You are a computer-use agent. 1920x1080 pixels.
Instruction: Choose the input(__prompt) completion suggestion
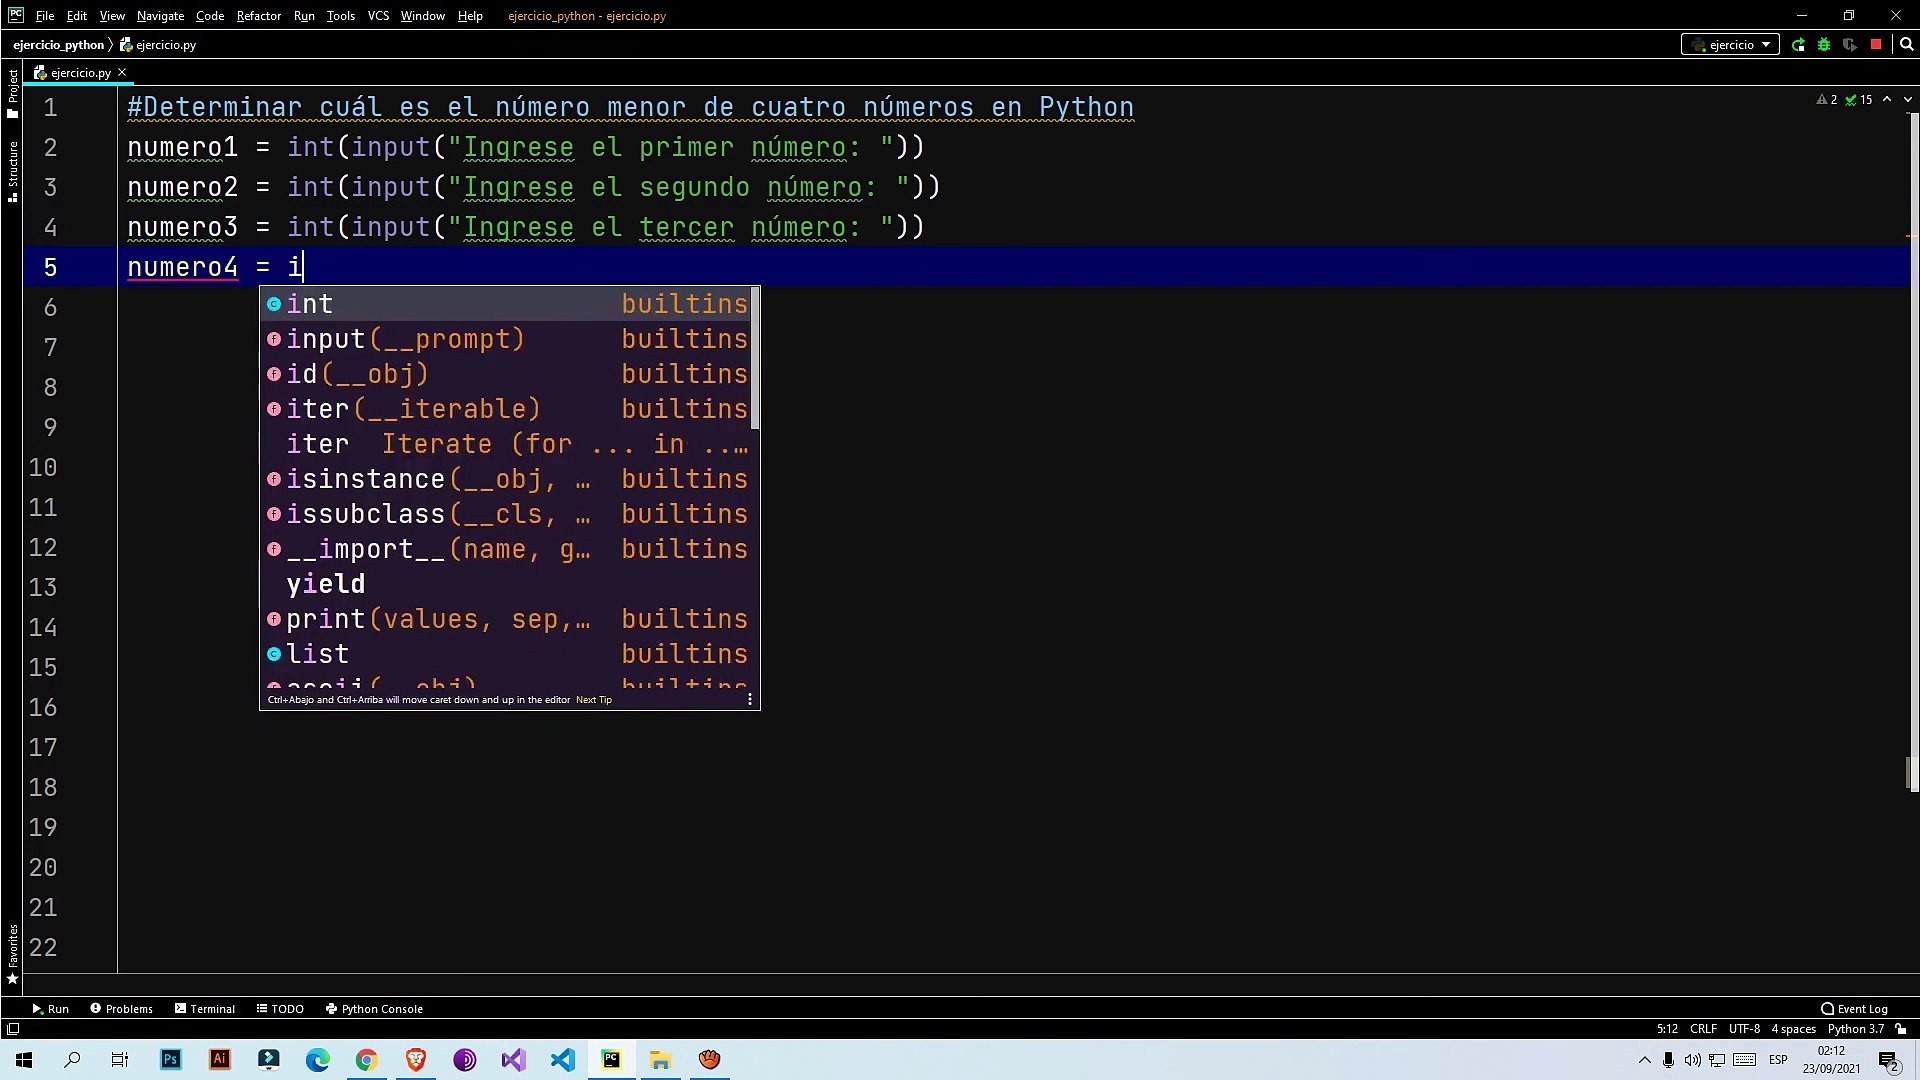(x=405, y=339)
